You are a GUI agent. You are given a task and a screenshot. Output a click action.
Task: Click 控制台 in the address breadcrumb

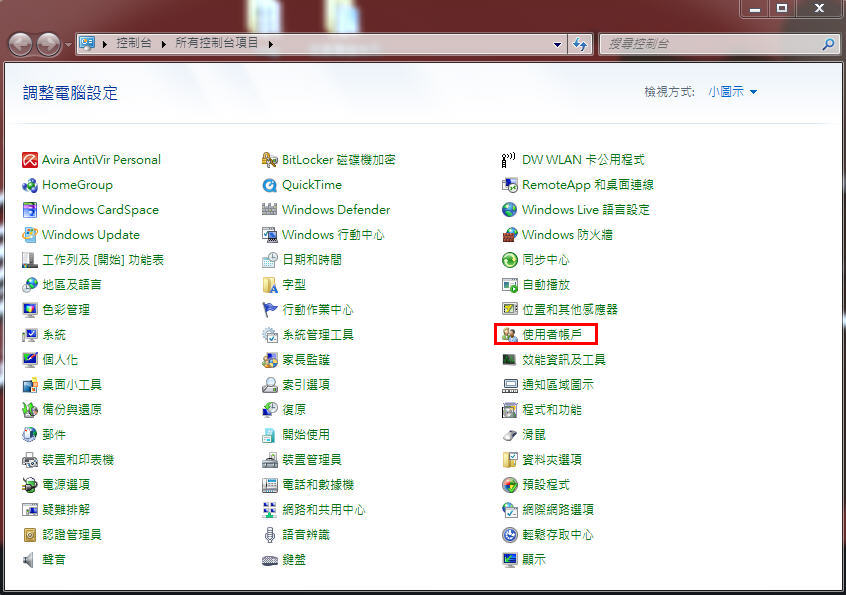pos(136,44)
